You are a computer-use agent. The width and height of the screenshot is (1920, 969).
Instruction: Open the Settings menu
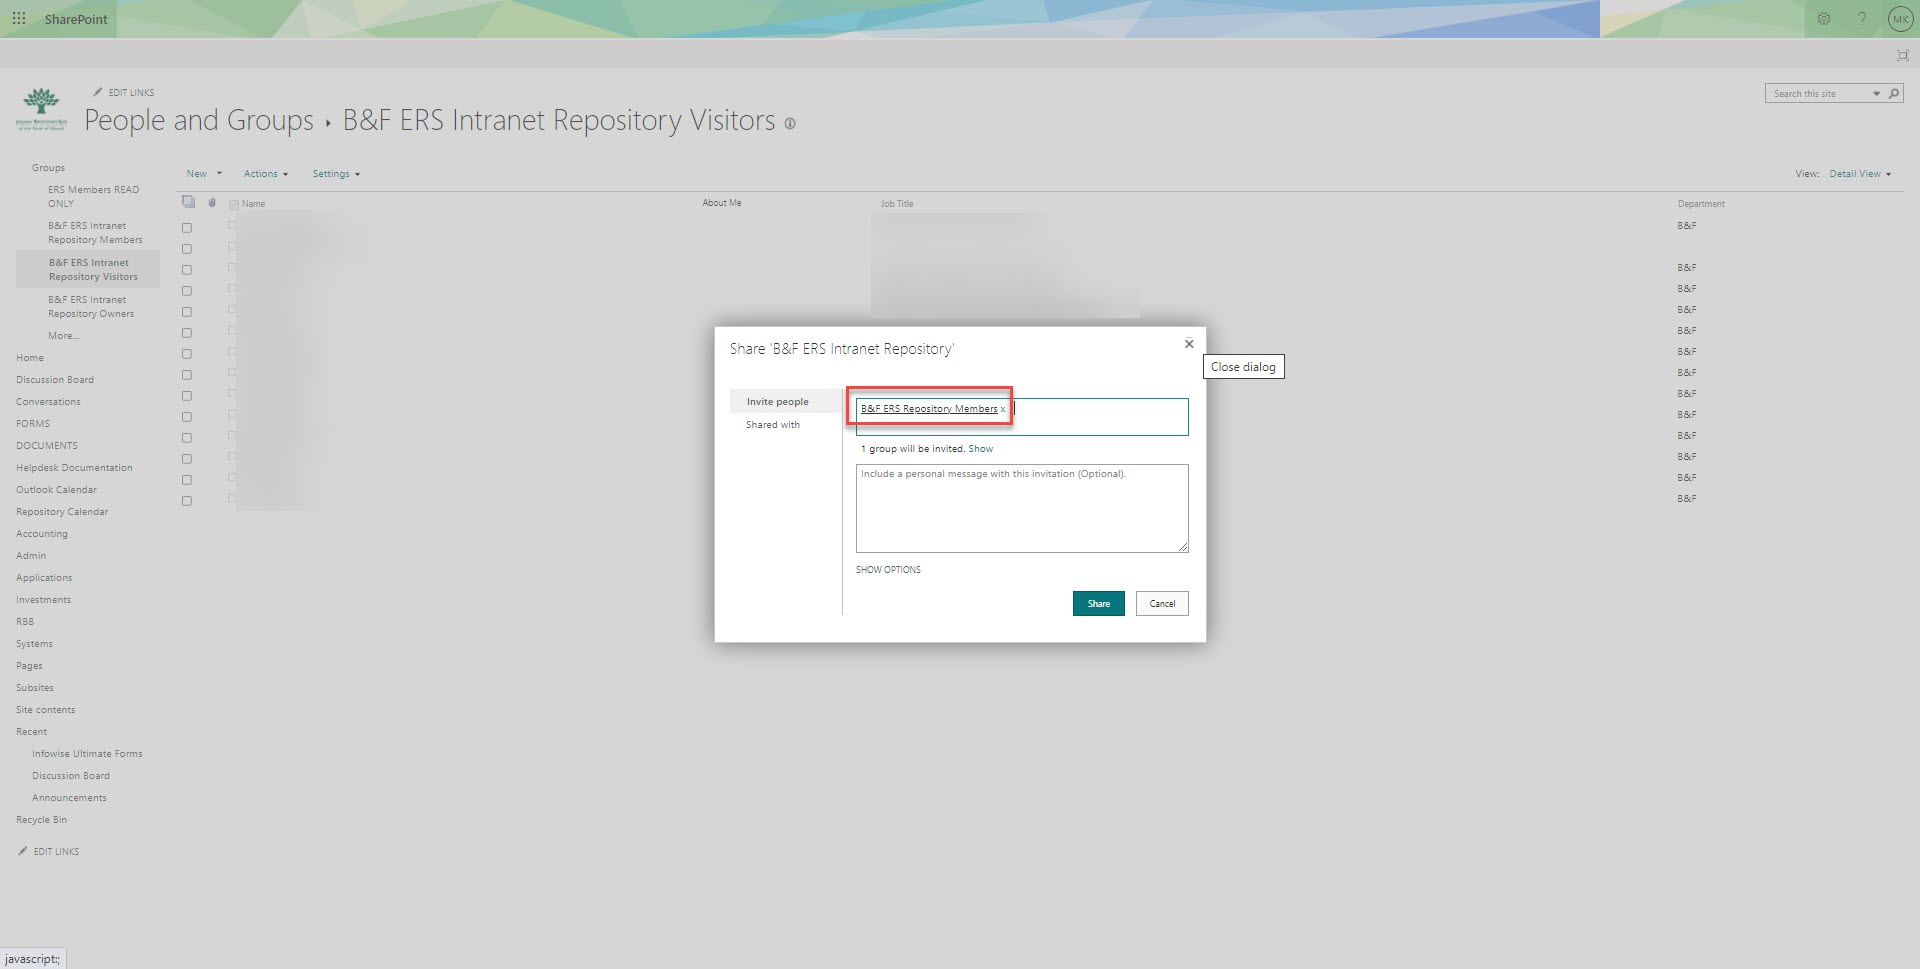tap(335, 173)
